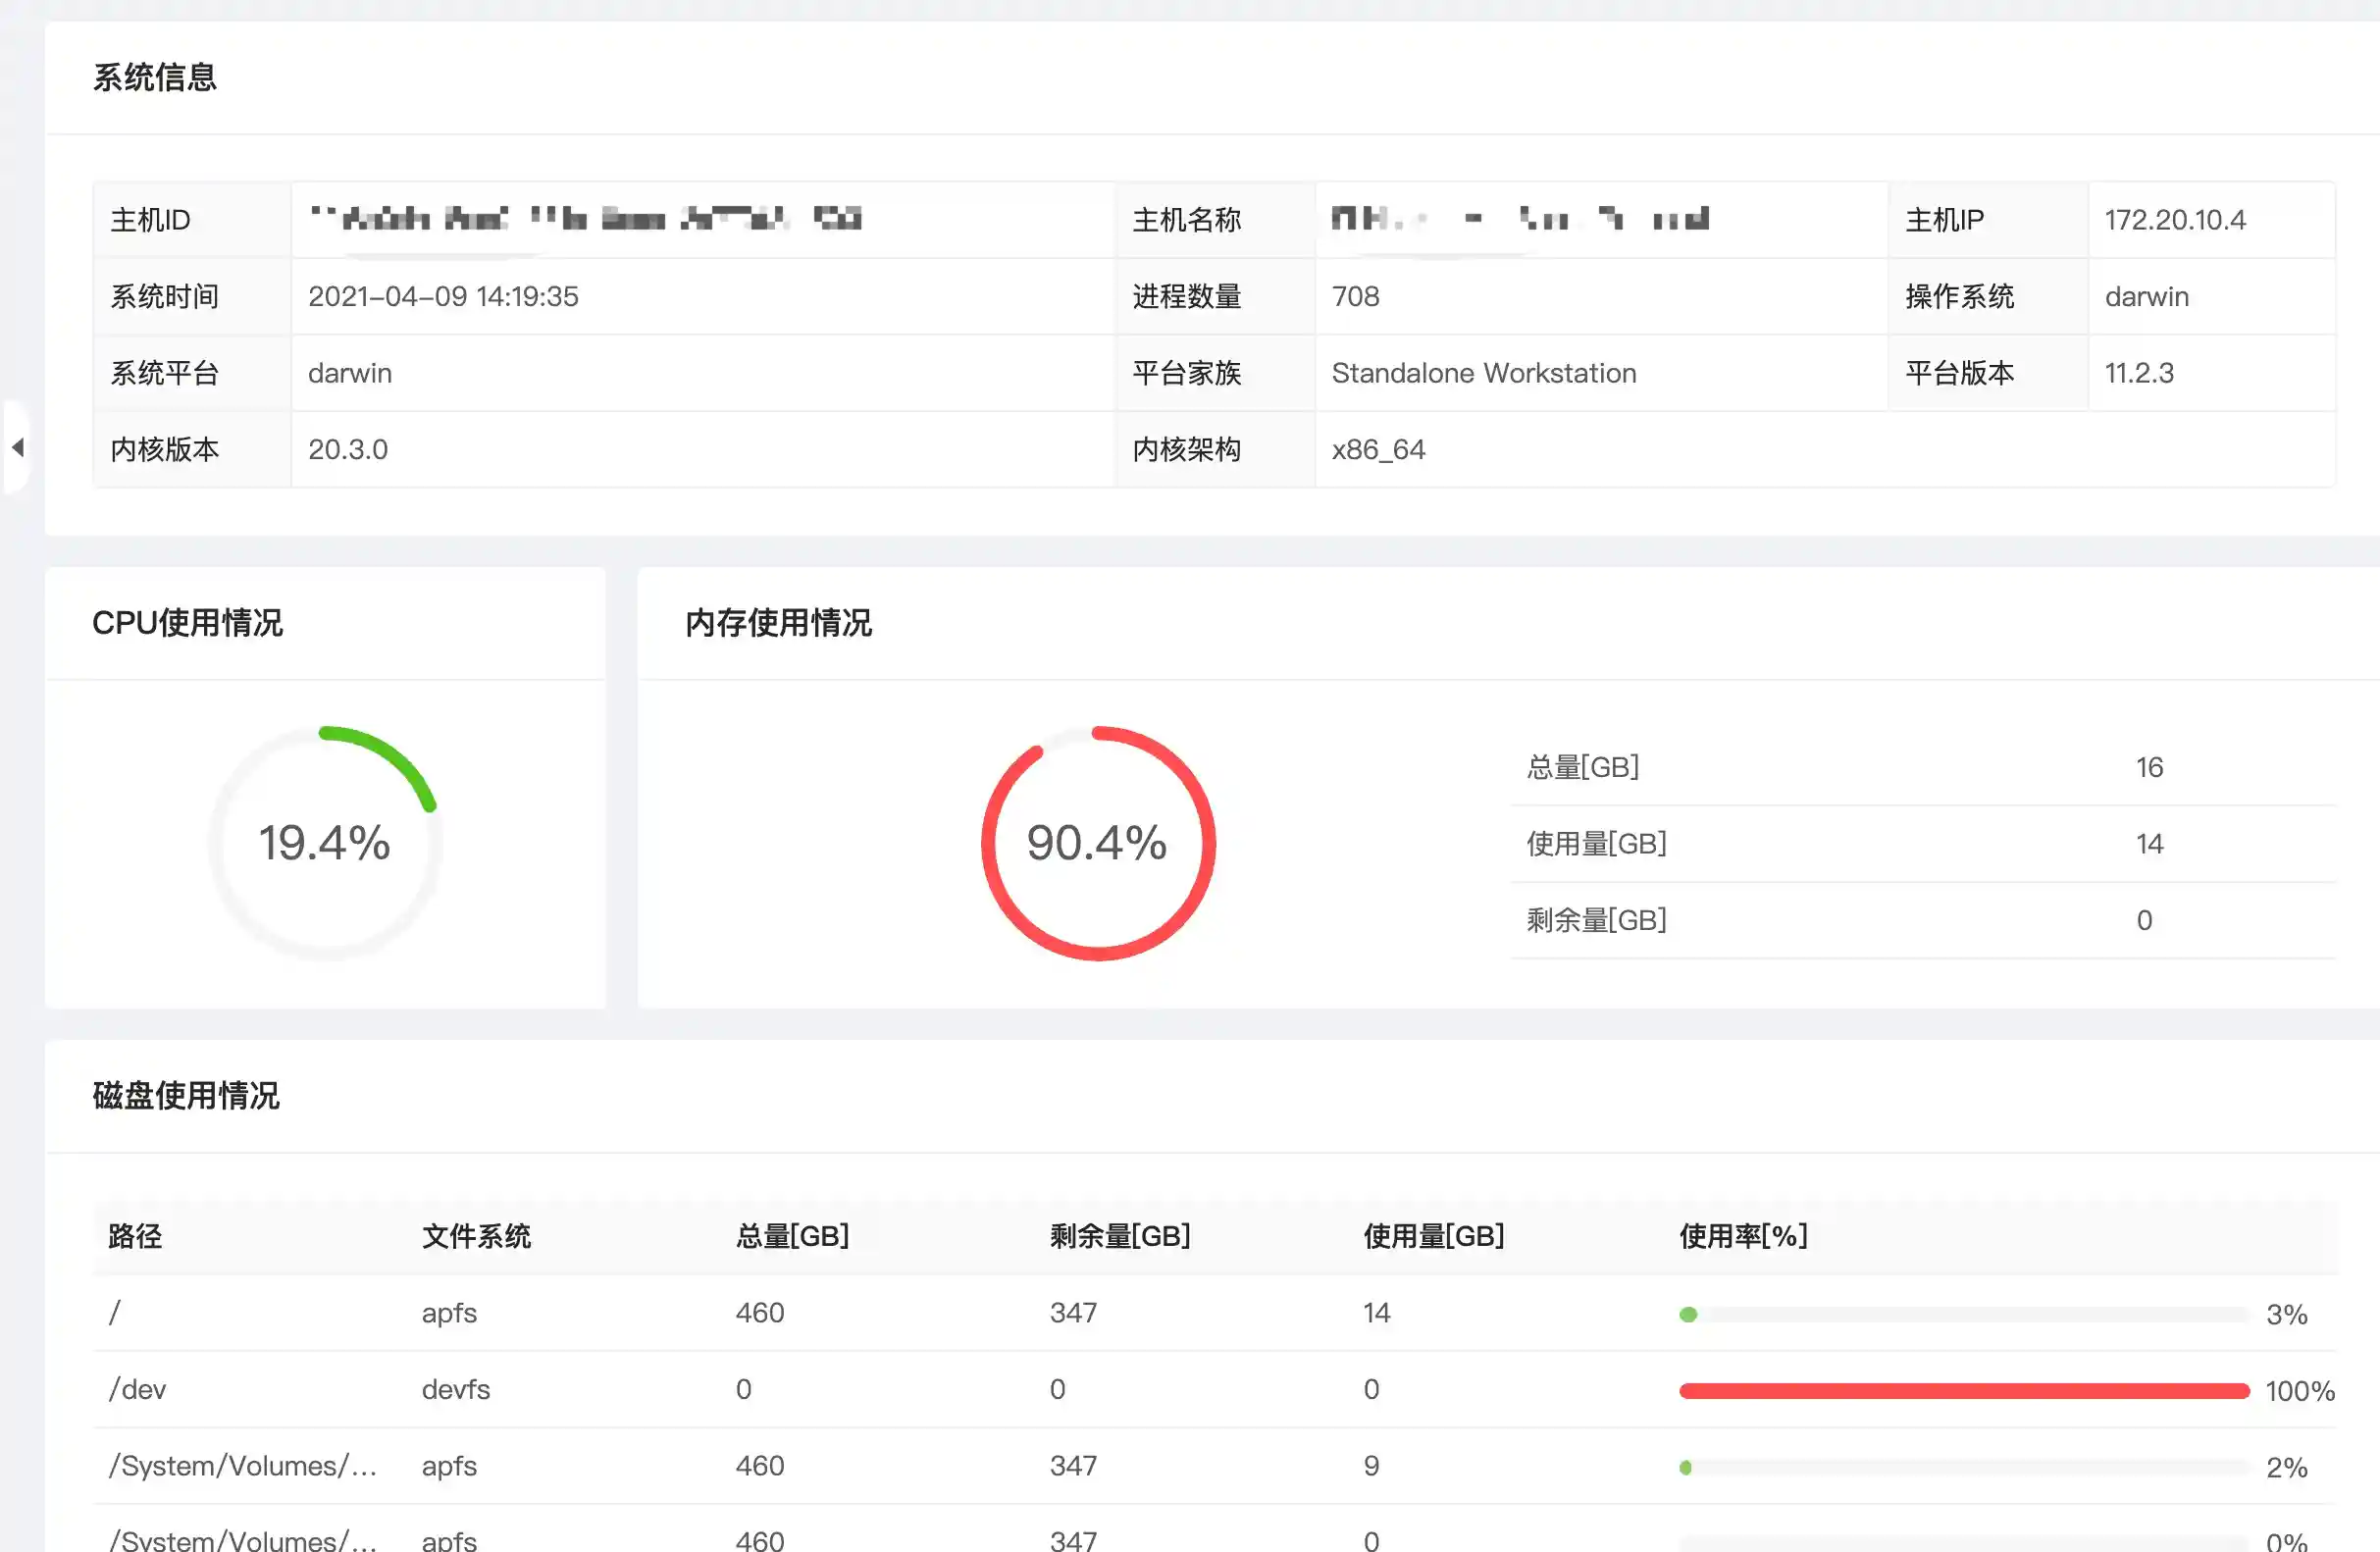Click the red 100% /dev usage bar
The image size is (2380, 1552).
(x=1963, y=1391)
